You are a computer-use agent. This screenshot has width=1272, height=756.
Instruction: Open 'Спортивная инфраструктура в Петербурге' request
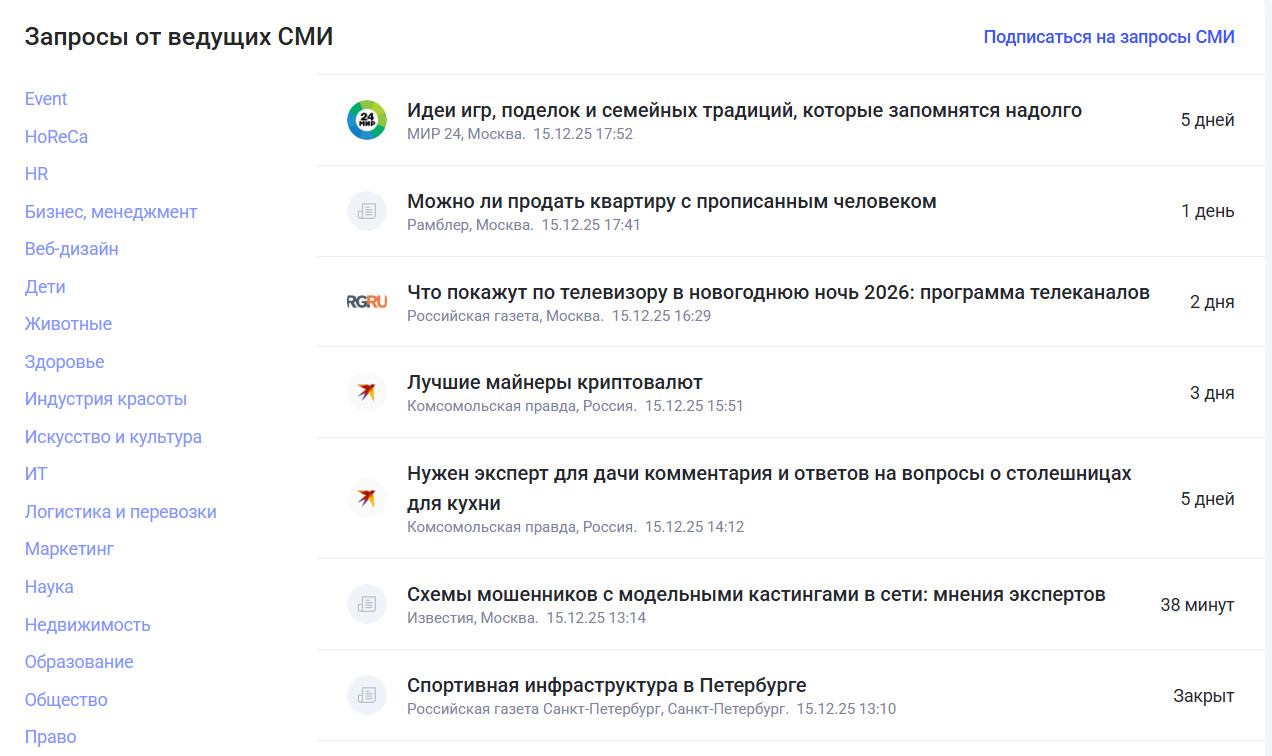607,685
